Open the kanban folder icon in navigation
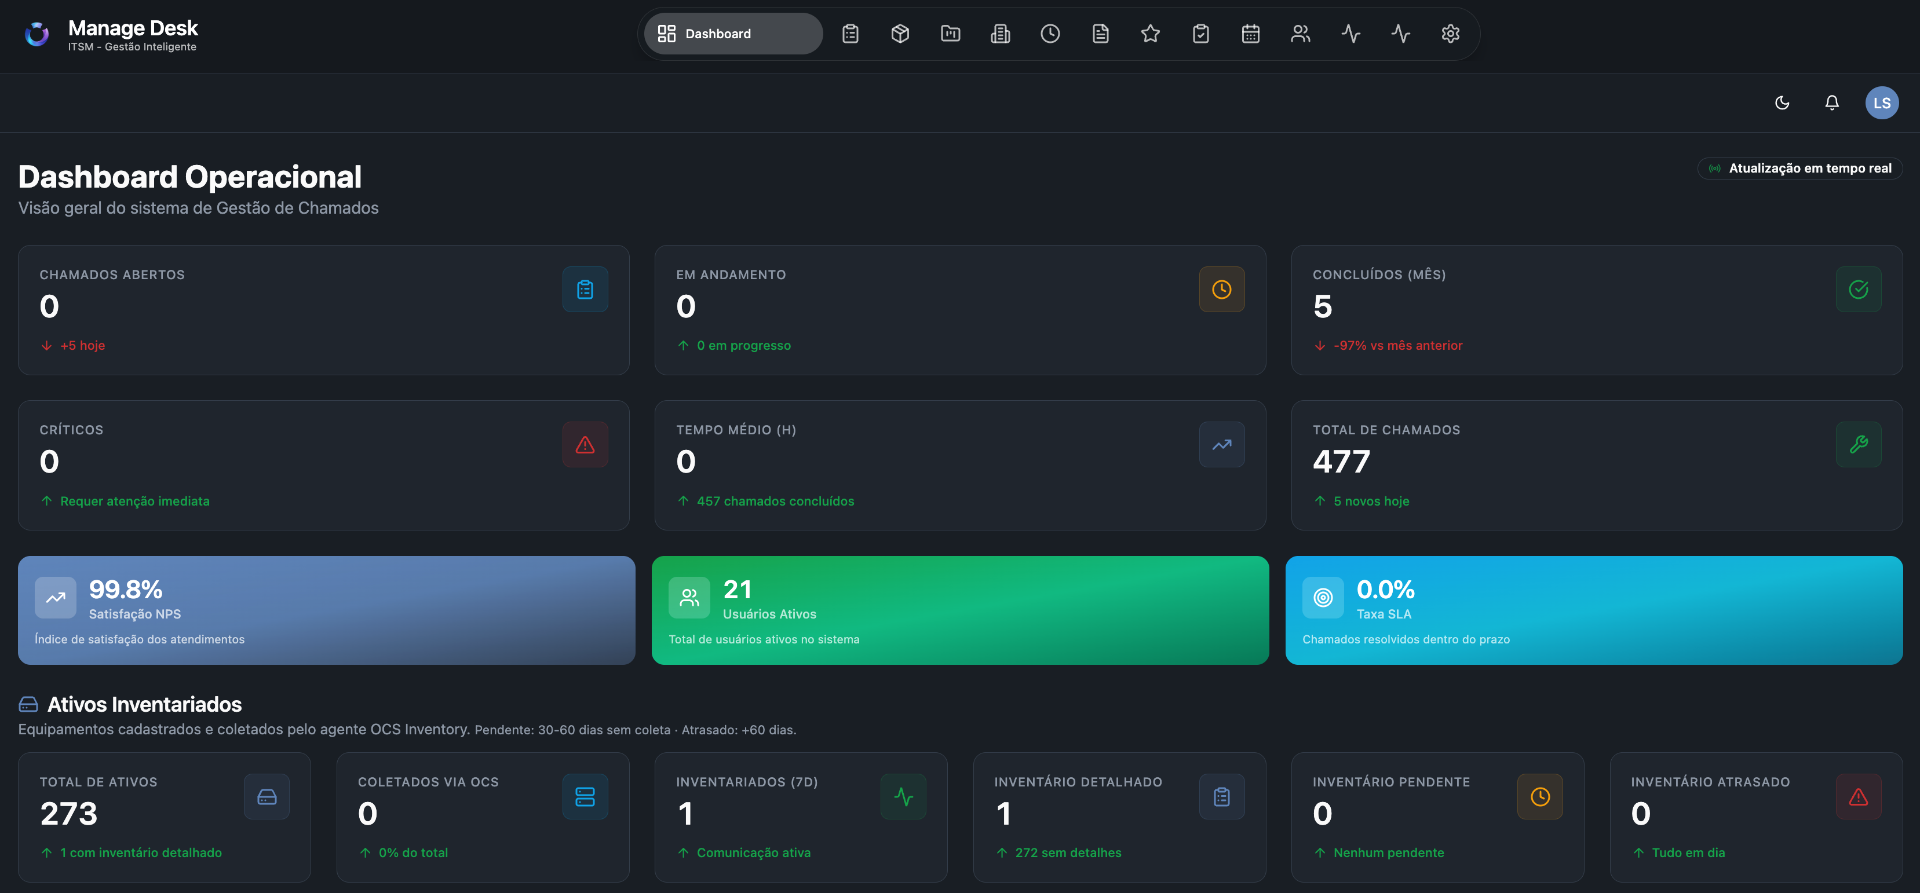The image size is (1920, 893). 951,34
